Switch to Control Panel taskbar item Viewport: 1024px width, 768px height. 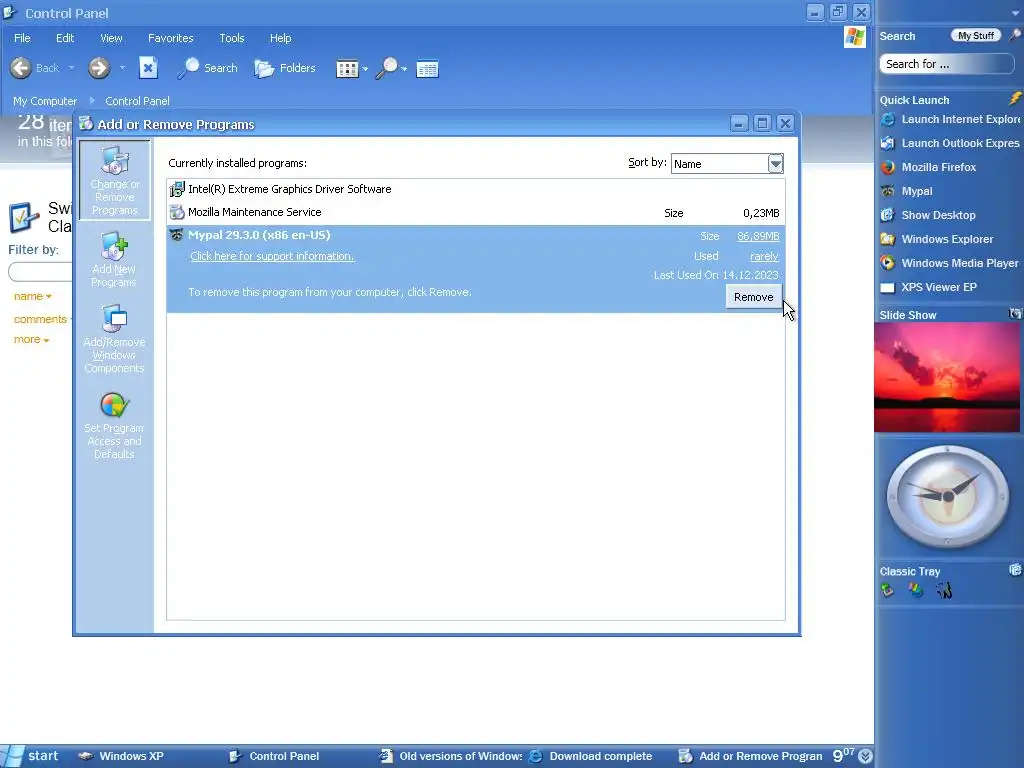coord(274,756)
